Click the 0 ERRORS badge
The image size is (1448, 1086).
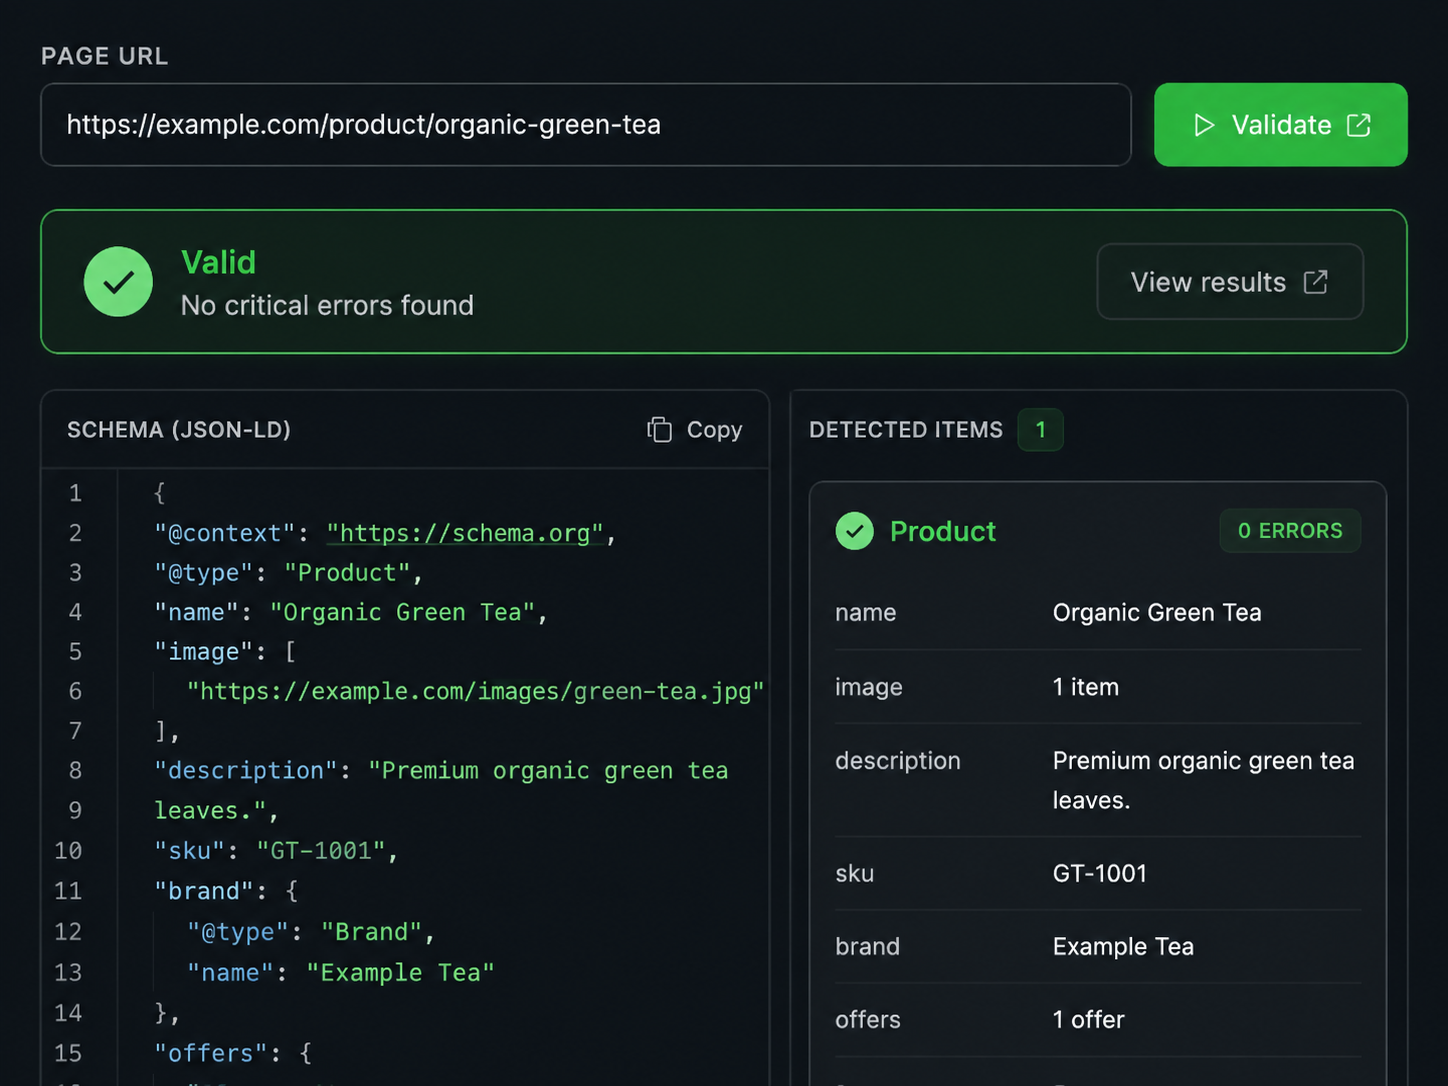point(1290,531)
